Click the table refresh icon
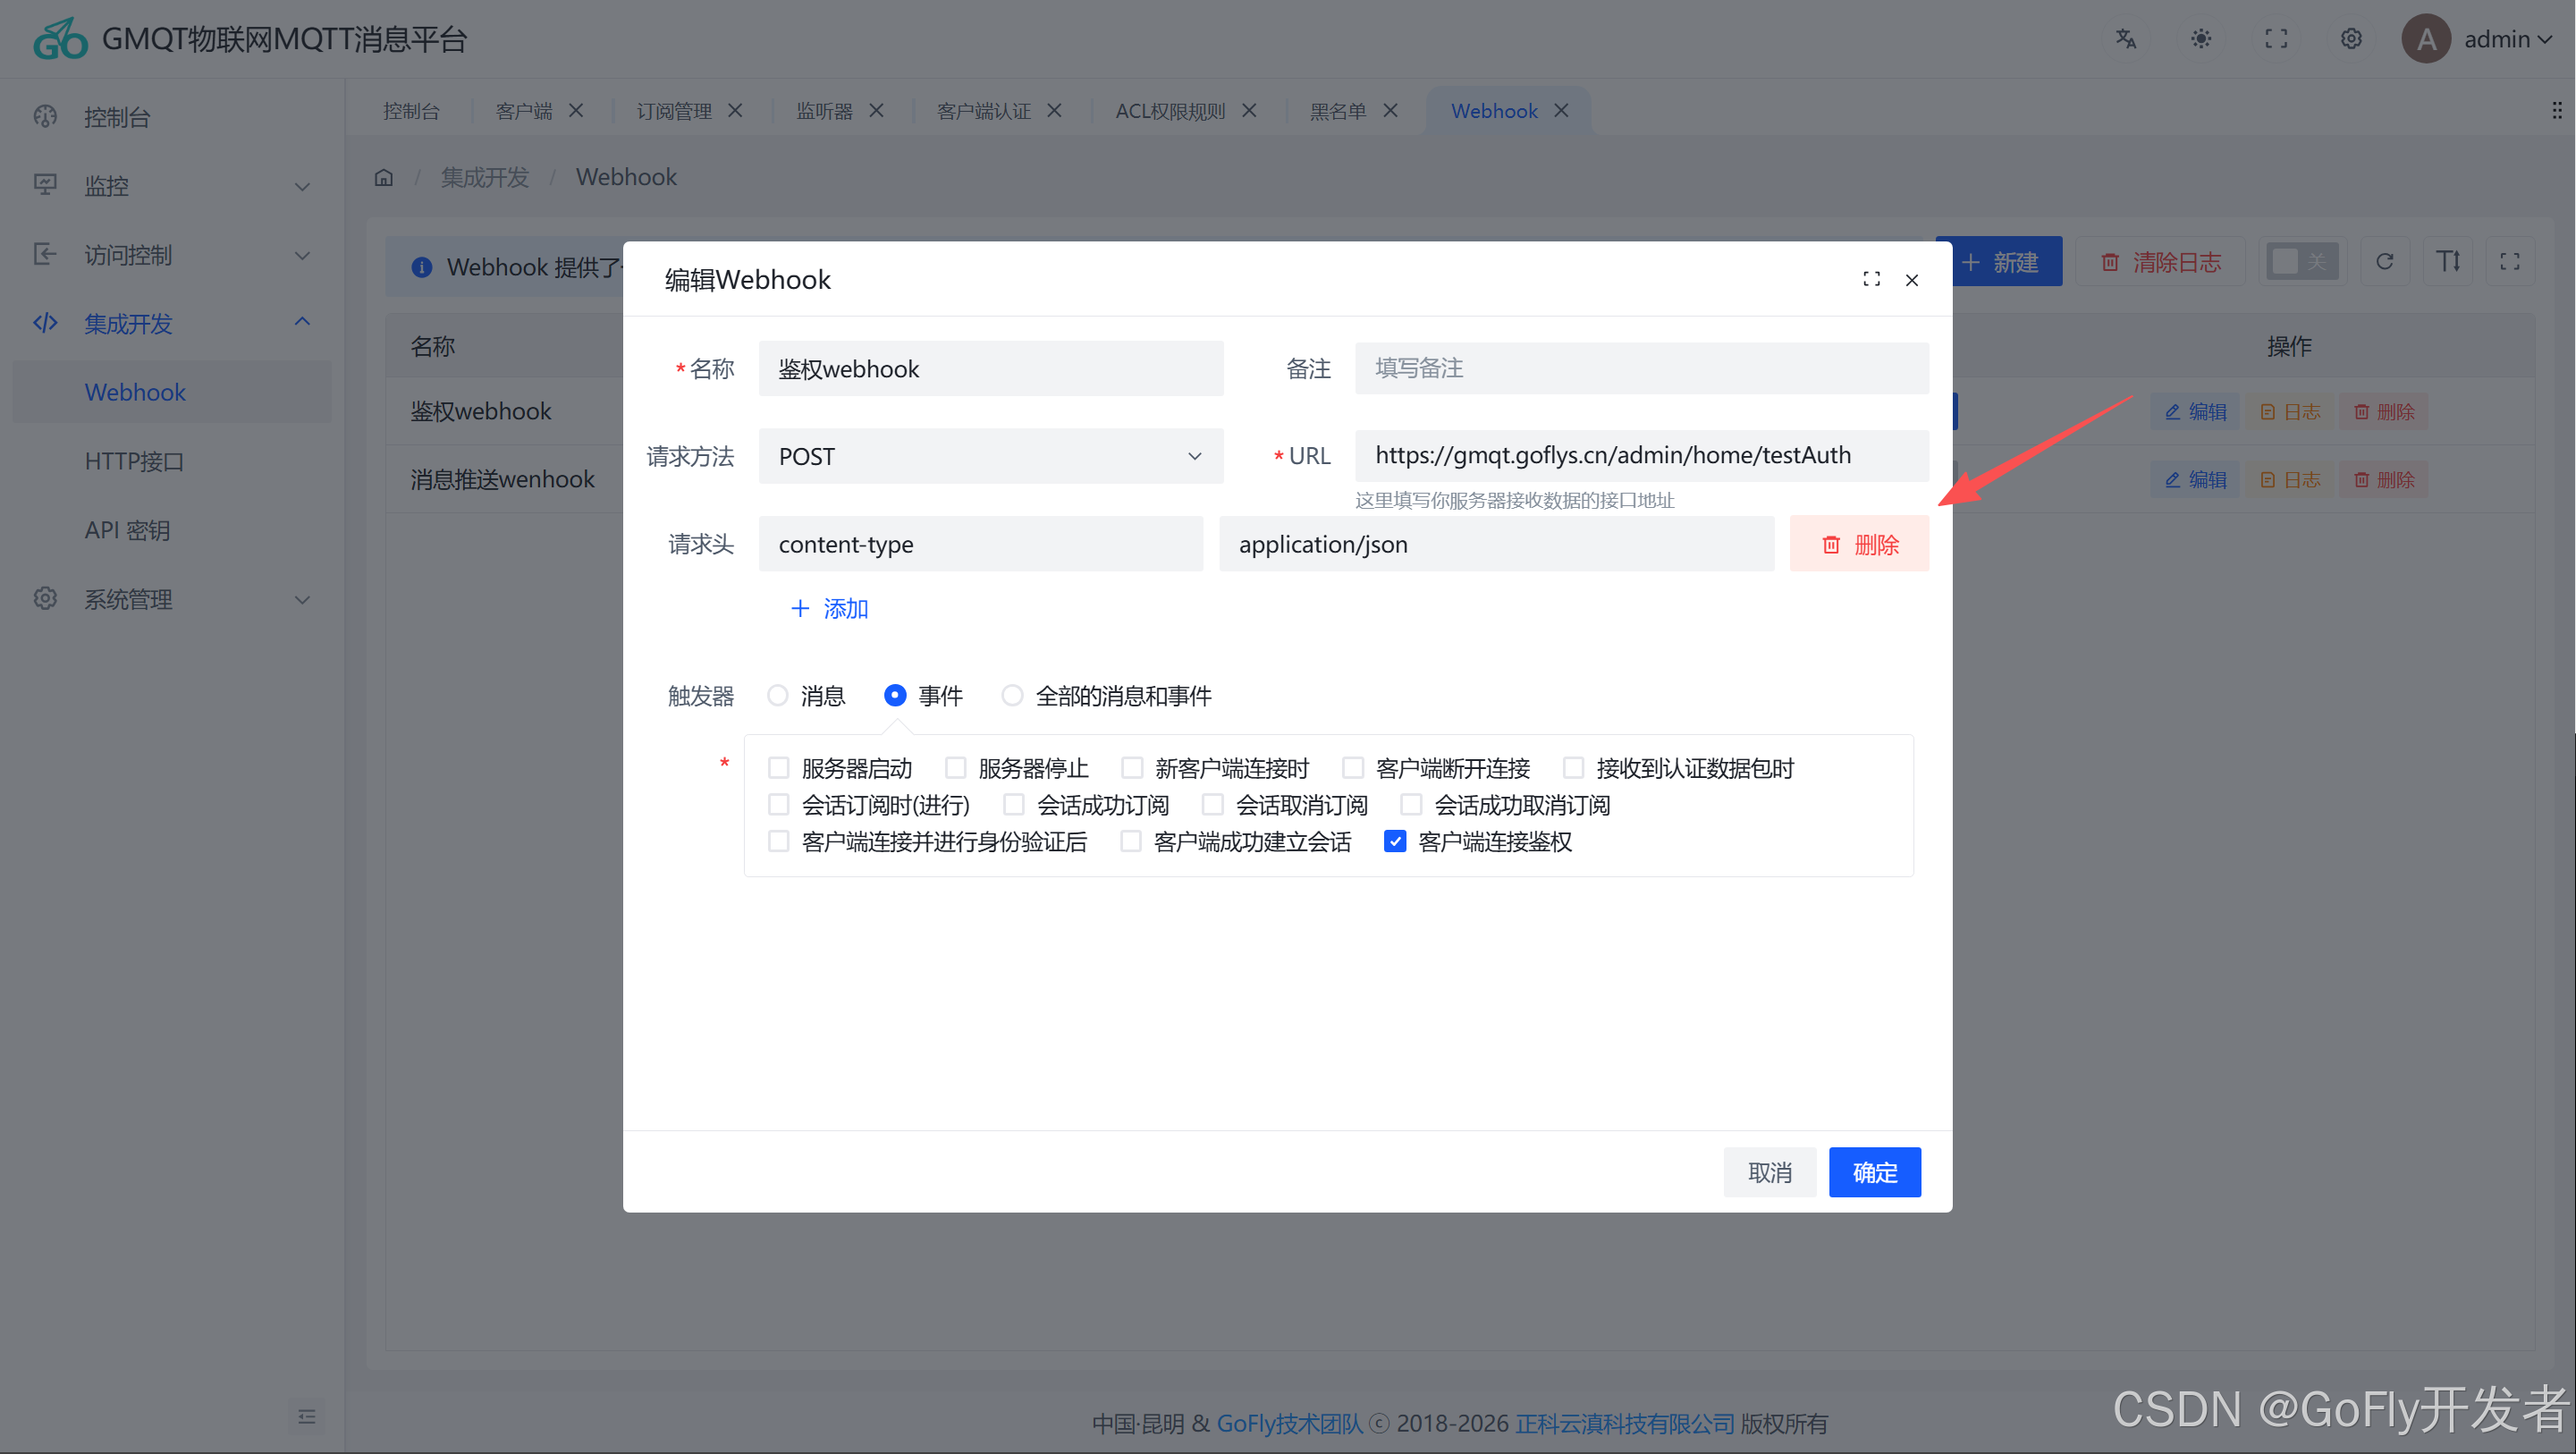This screenshot has height=1454, width=2576. coord(2385,262)
